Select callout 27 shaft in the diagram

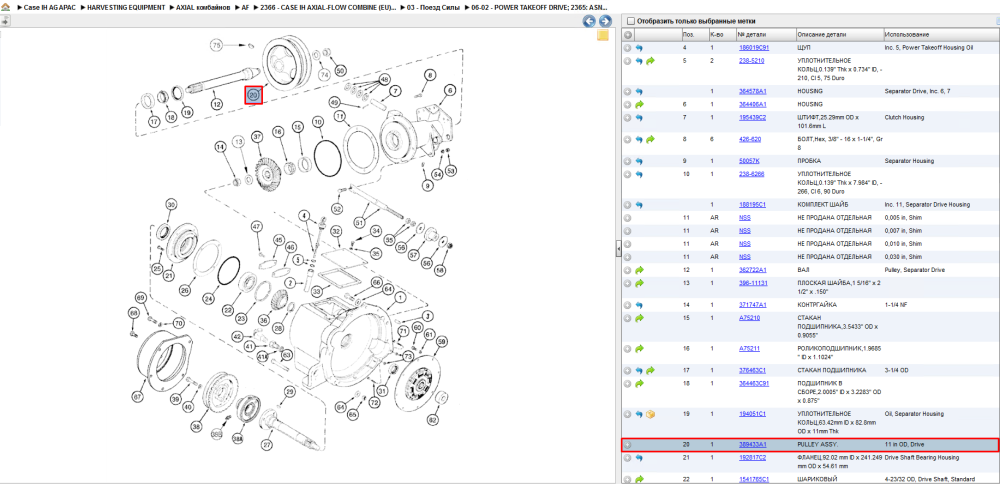(267, 445)
